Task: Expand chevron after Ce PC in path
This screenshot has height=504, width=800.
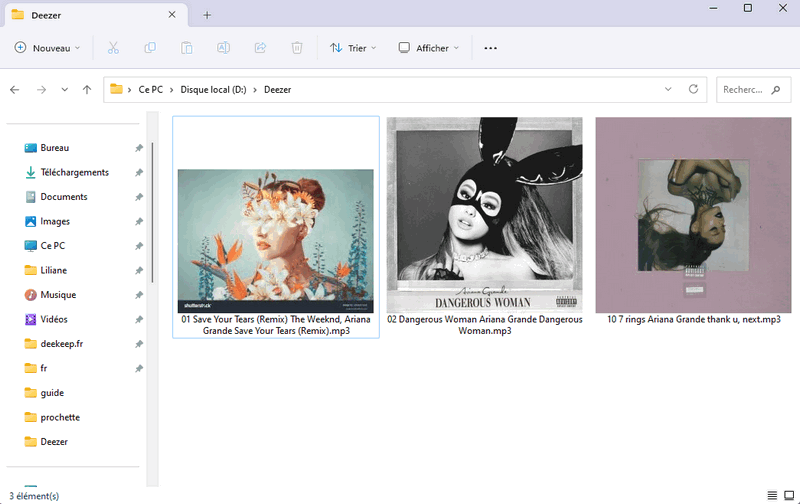Action: click(x=171, y=90)
